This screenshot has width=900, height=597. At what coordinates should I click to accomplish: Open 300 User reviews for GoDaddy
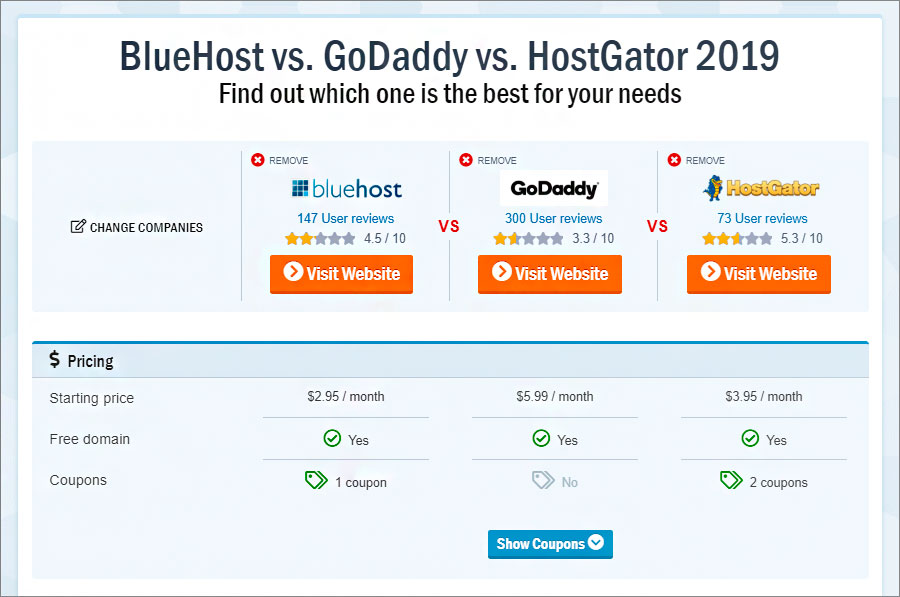553,219
